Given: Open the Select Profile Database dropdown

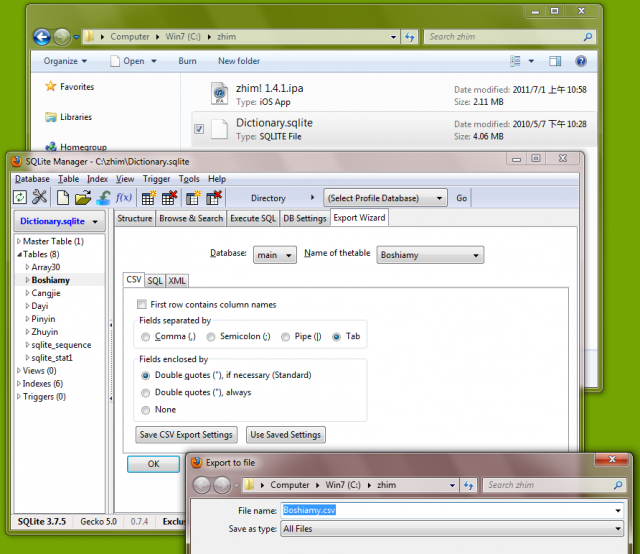Looking at the screenshot, I should click(385, 198).
